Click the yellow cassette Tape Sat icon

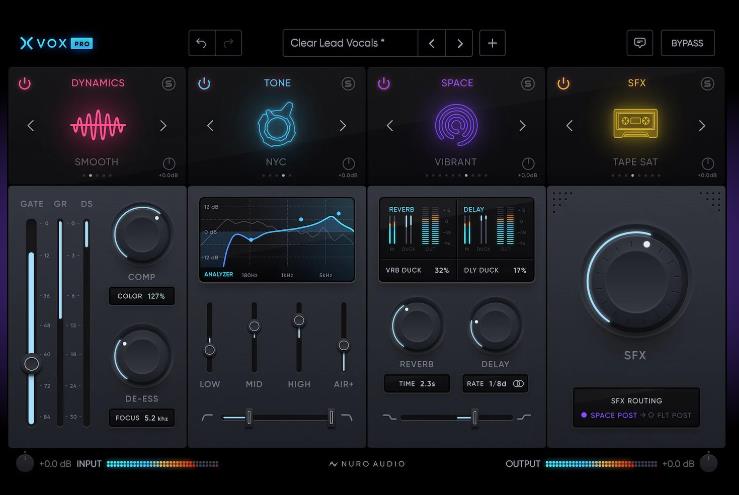[635, 125]
